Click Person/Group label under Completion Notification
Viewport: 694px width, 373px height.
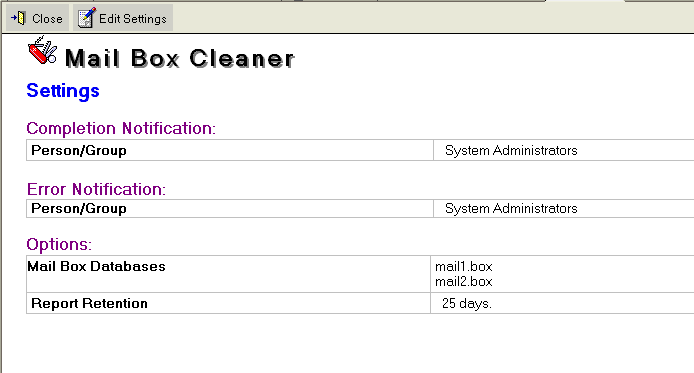(79, 150)
